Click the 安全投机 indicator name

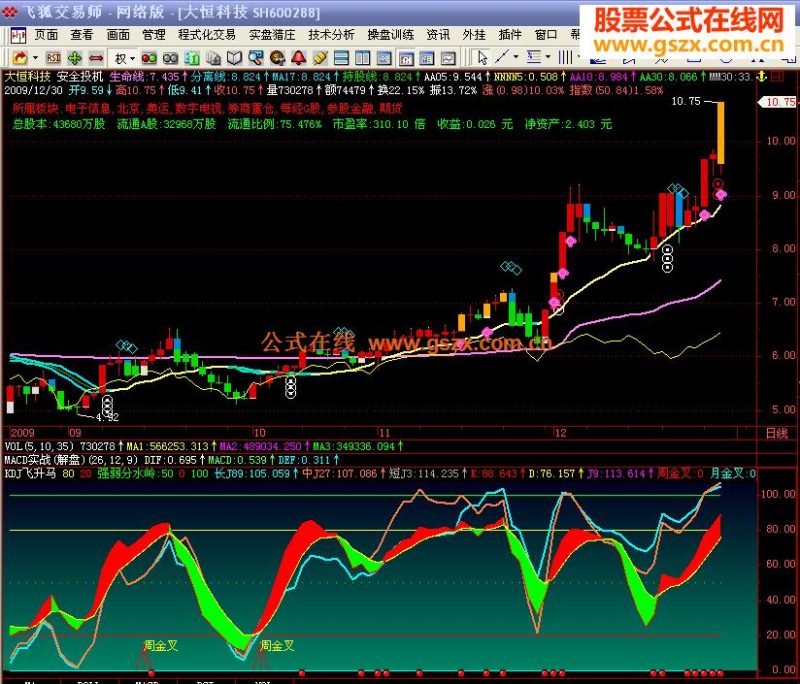80,77
